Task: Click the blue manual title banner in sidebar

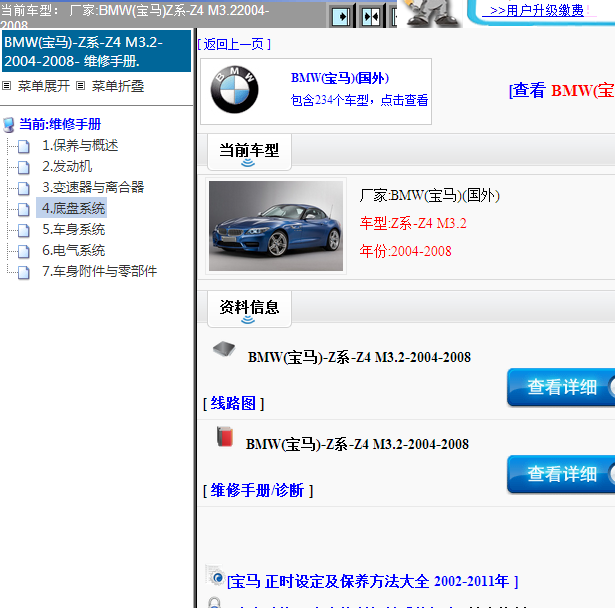Action: point(96,51)
